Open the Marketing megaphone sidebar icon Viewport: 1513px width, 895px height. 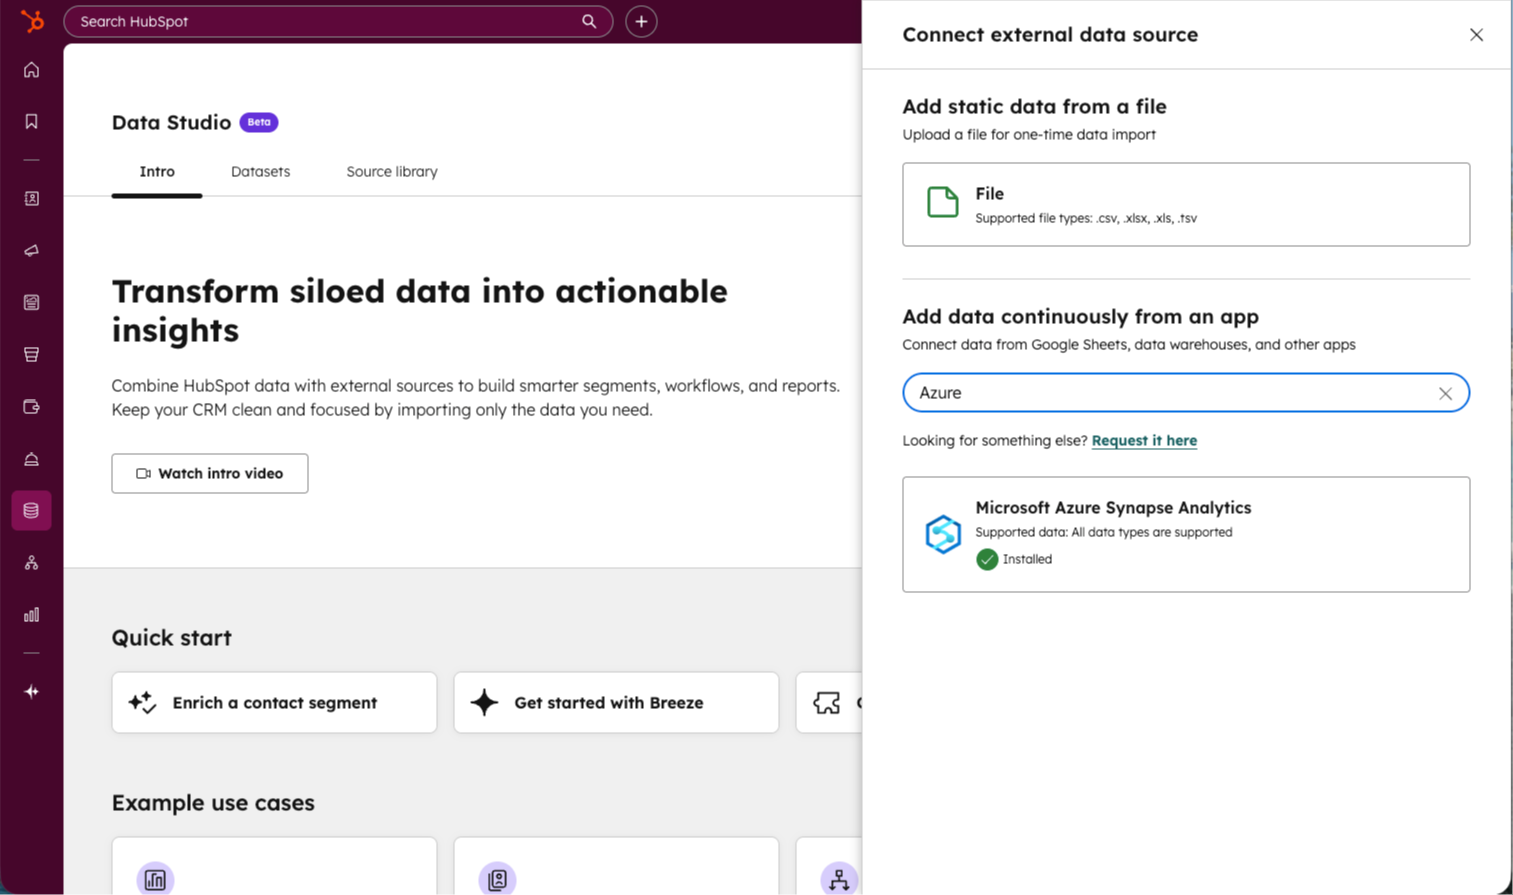[30, 251]
